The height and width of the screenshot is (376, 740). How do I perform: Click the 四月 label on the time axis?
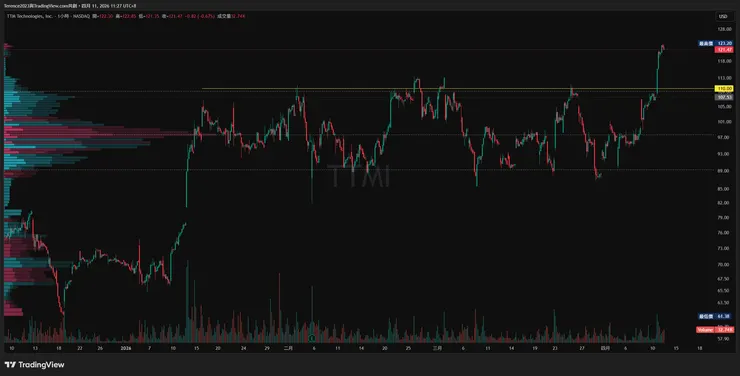coord(605,348)
